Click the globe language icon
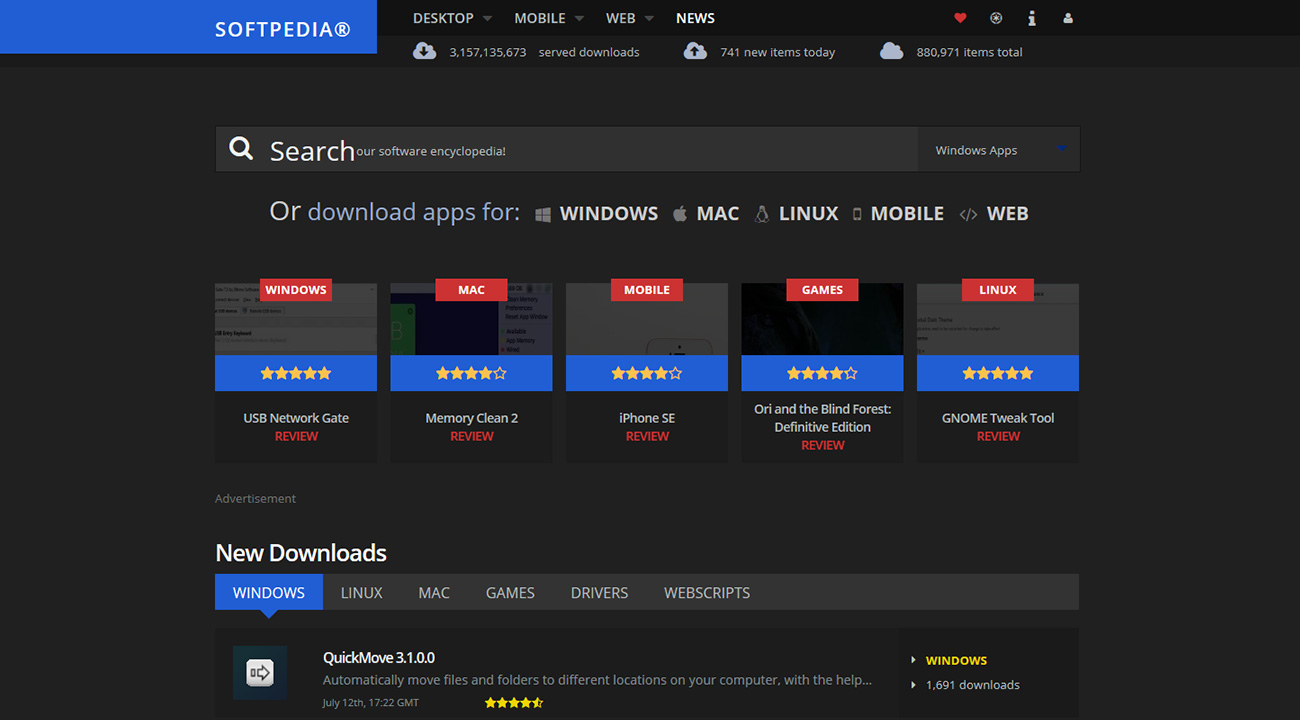Image resolution: width=1300 pixels, height=720 pixels. [x=995, y=18]
